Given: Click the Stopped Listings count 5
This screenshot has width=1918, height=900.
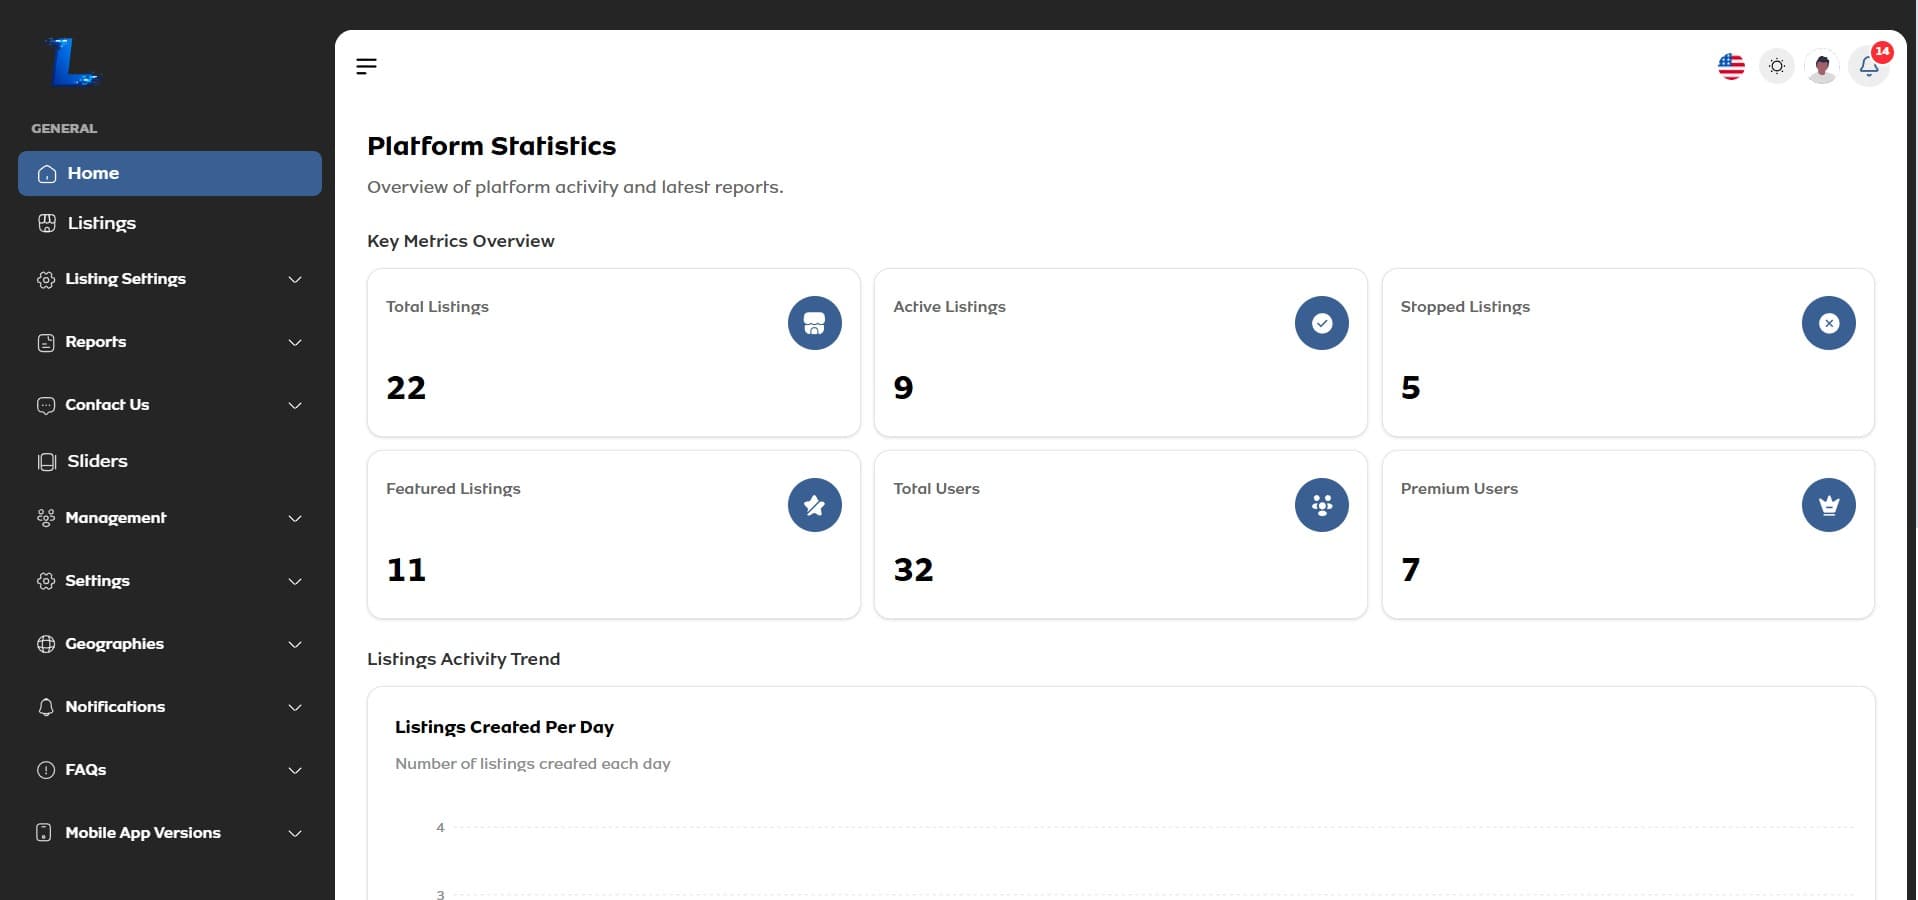Looking at the screenshot, I should 1410,388.
